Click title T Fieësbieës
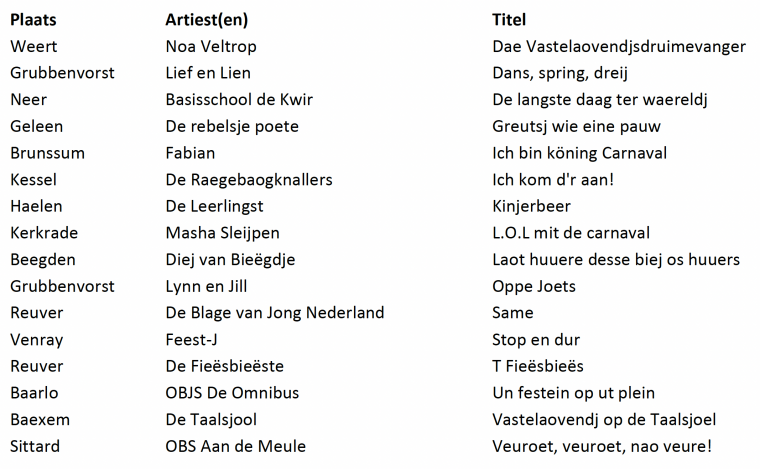The height and width of the screenshot is (469, 760). coord(538,367)
